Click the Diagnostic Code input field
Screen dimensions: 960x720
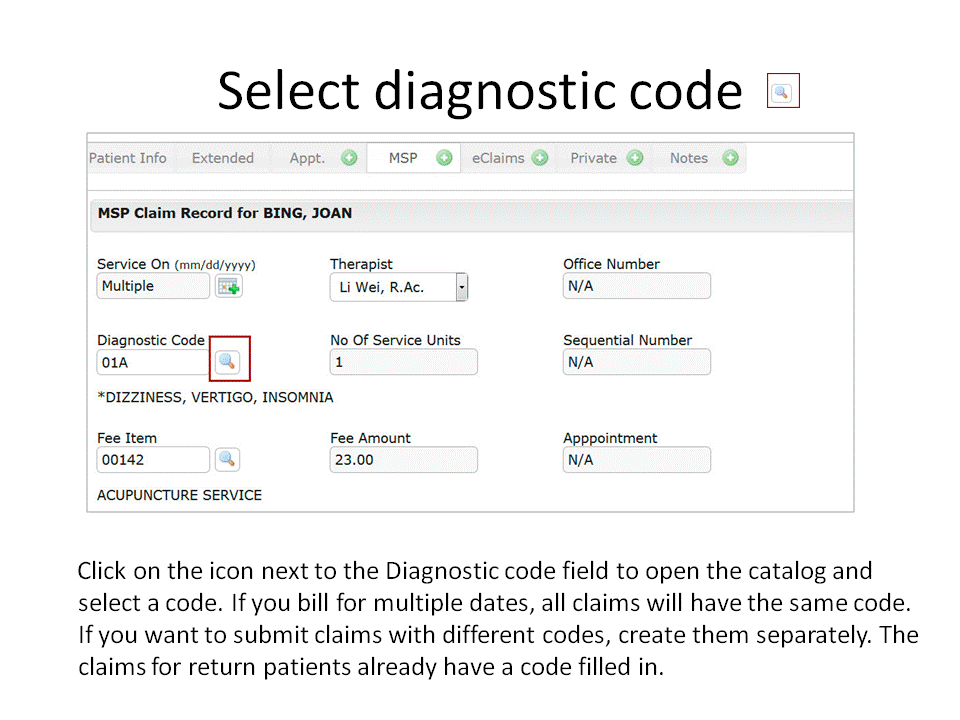(x=153, y=362)
